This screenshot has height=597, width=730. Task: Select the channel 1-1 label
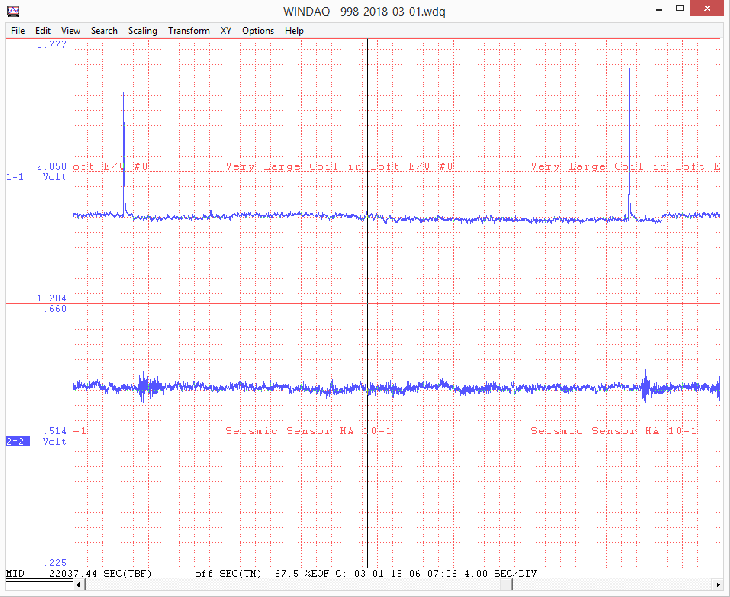pyautogui.click(x=16, y=176)
